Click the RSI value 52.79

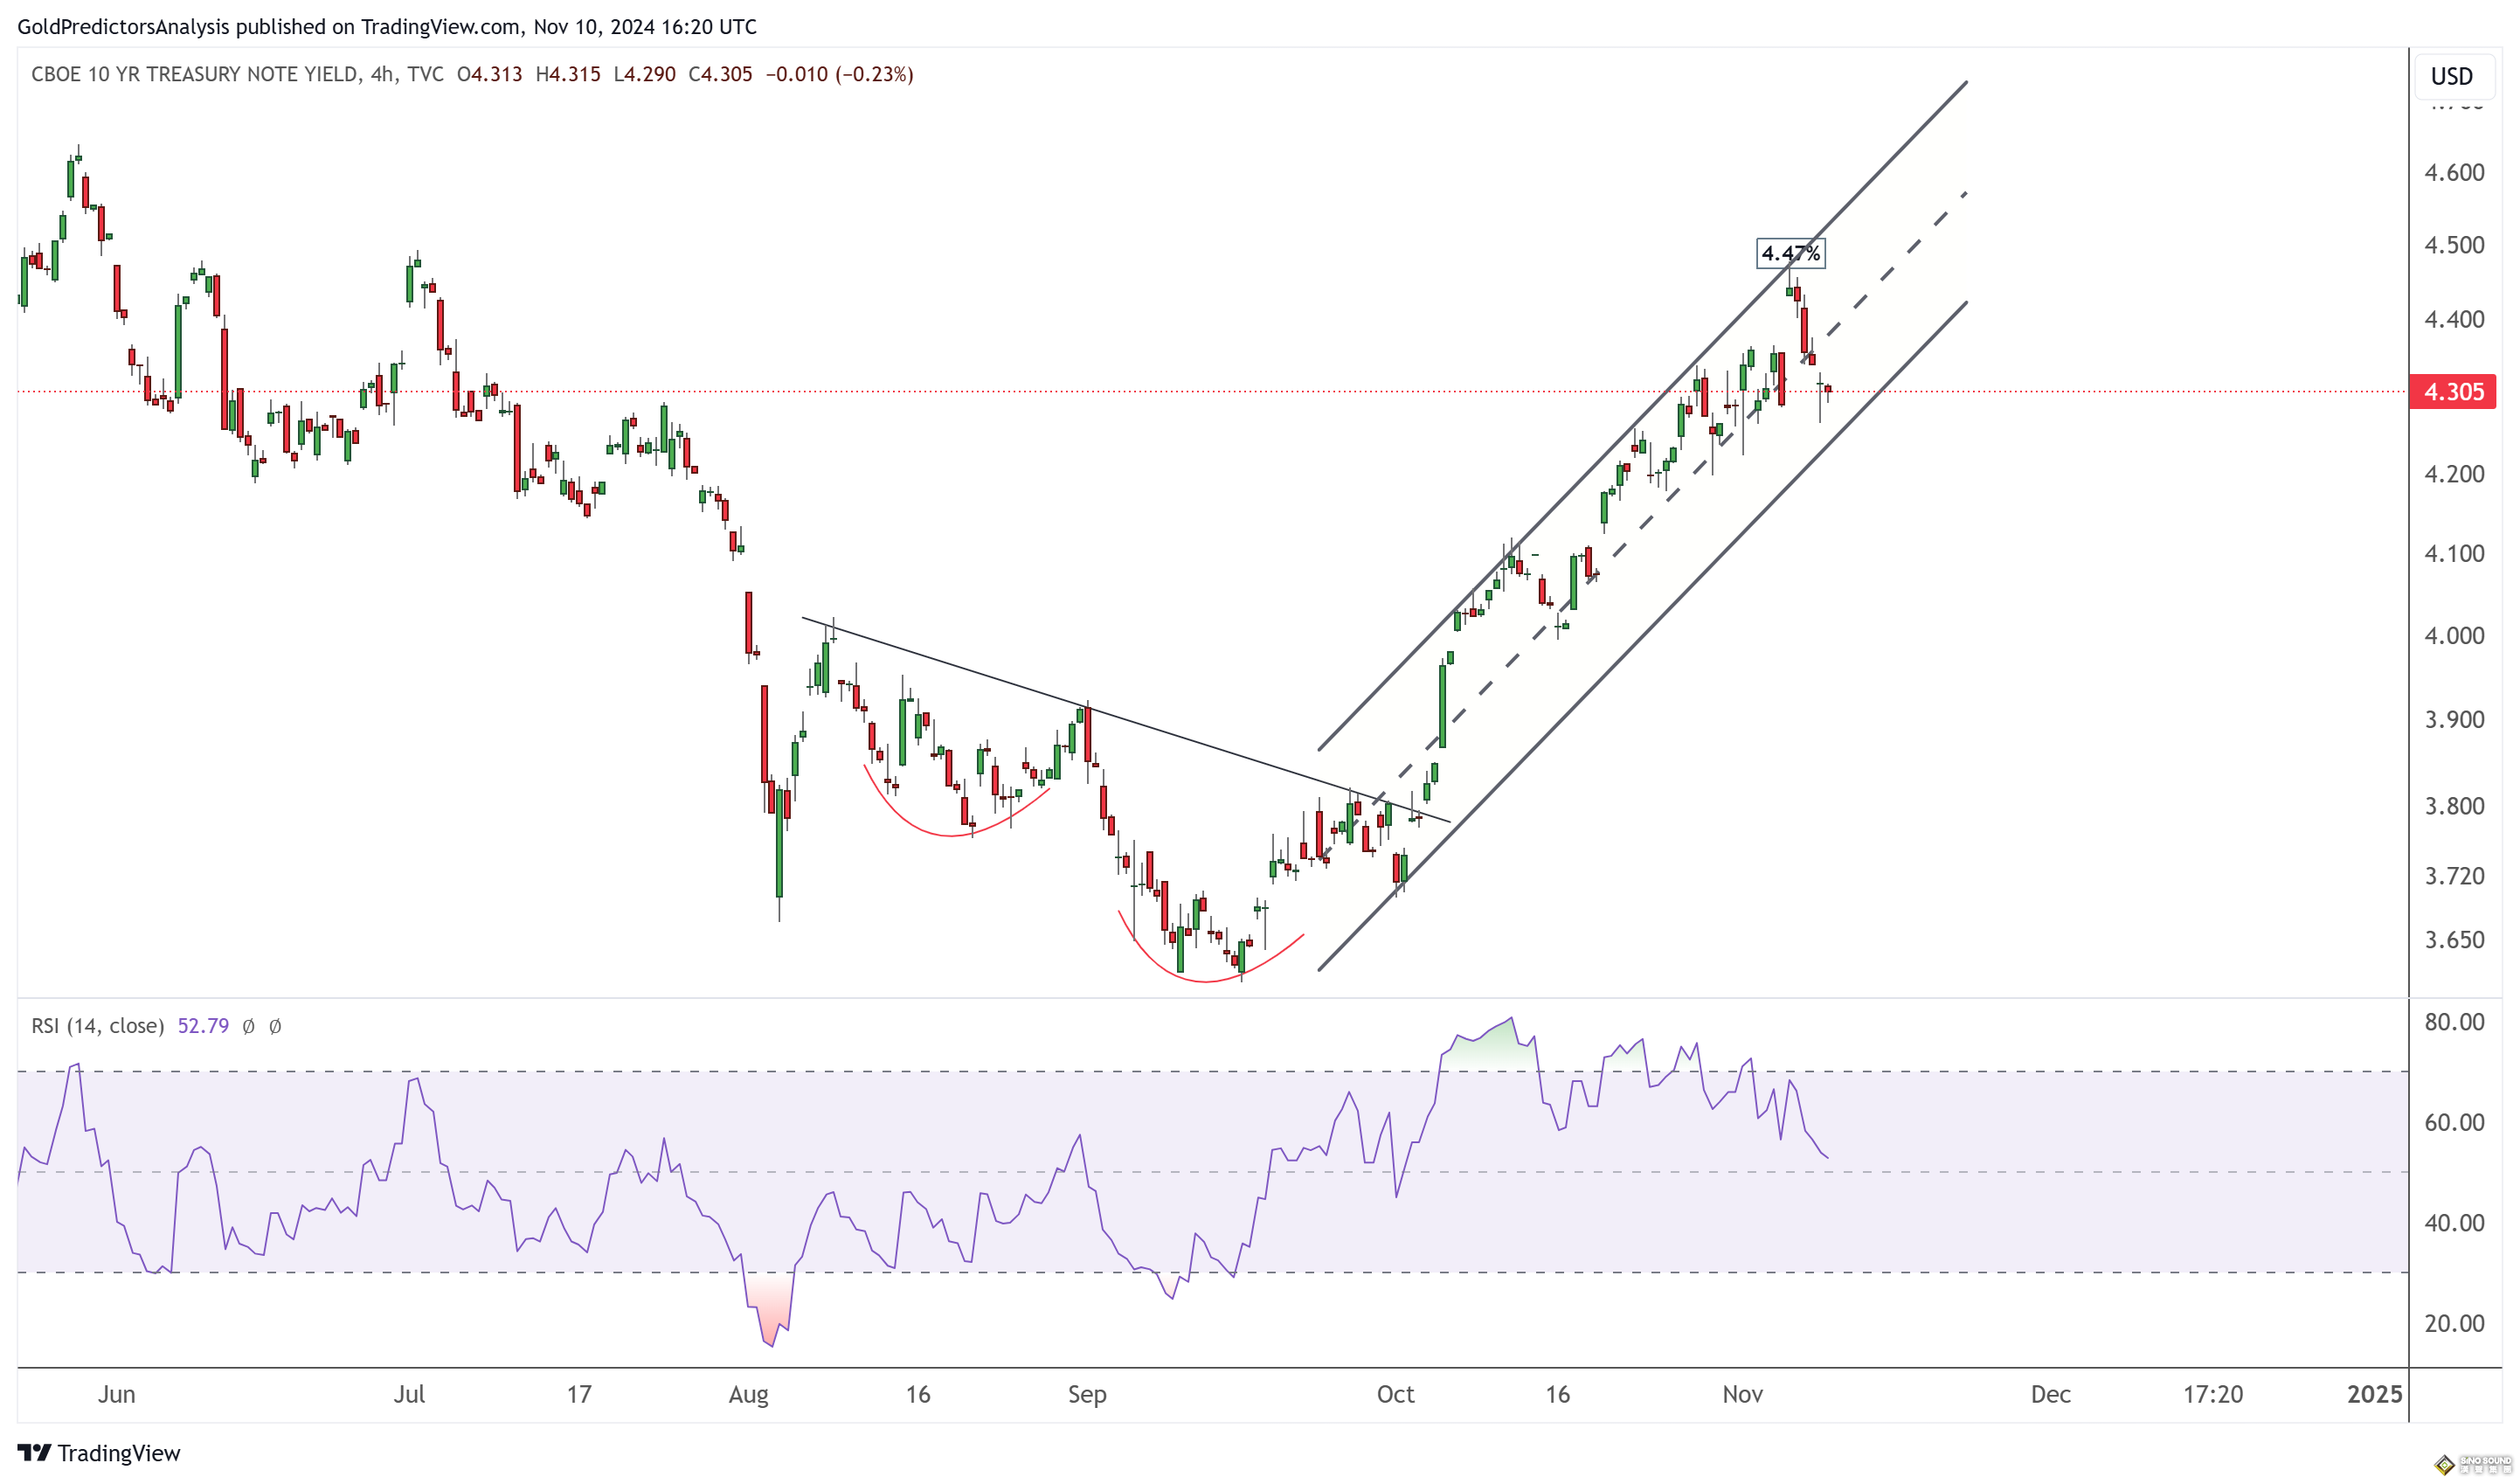coord(203,1026)
